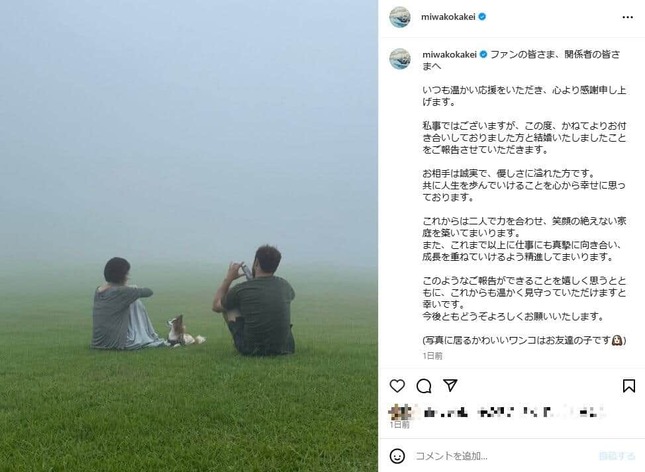Open the emoji picker smiley icon
Image resolution: width=645 pixels, height=472 pixels.
coord(397,456)
